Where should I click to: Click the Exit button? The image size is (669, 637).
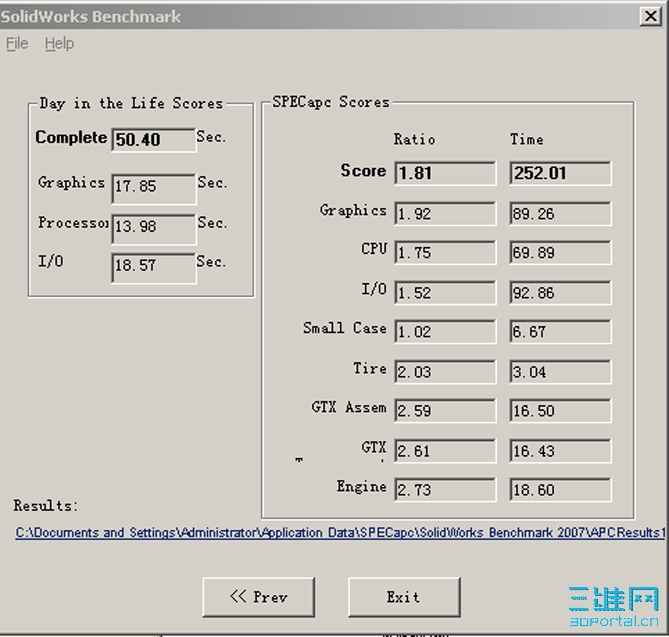coord(404,597)
